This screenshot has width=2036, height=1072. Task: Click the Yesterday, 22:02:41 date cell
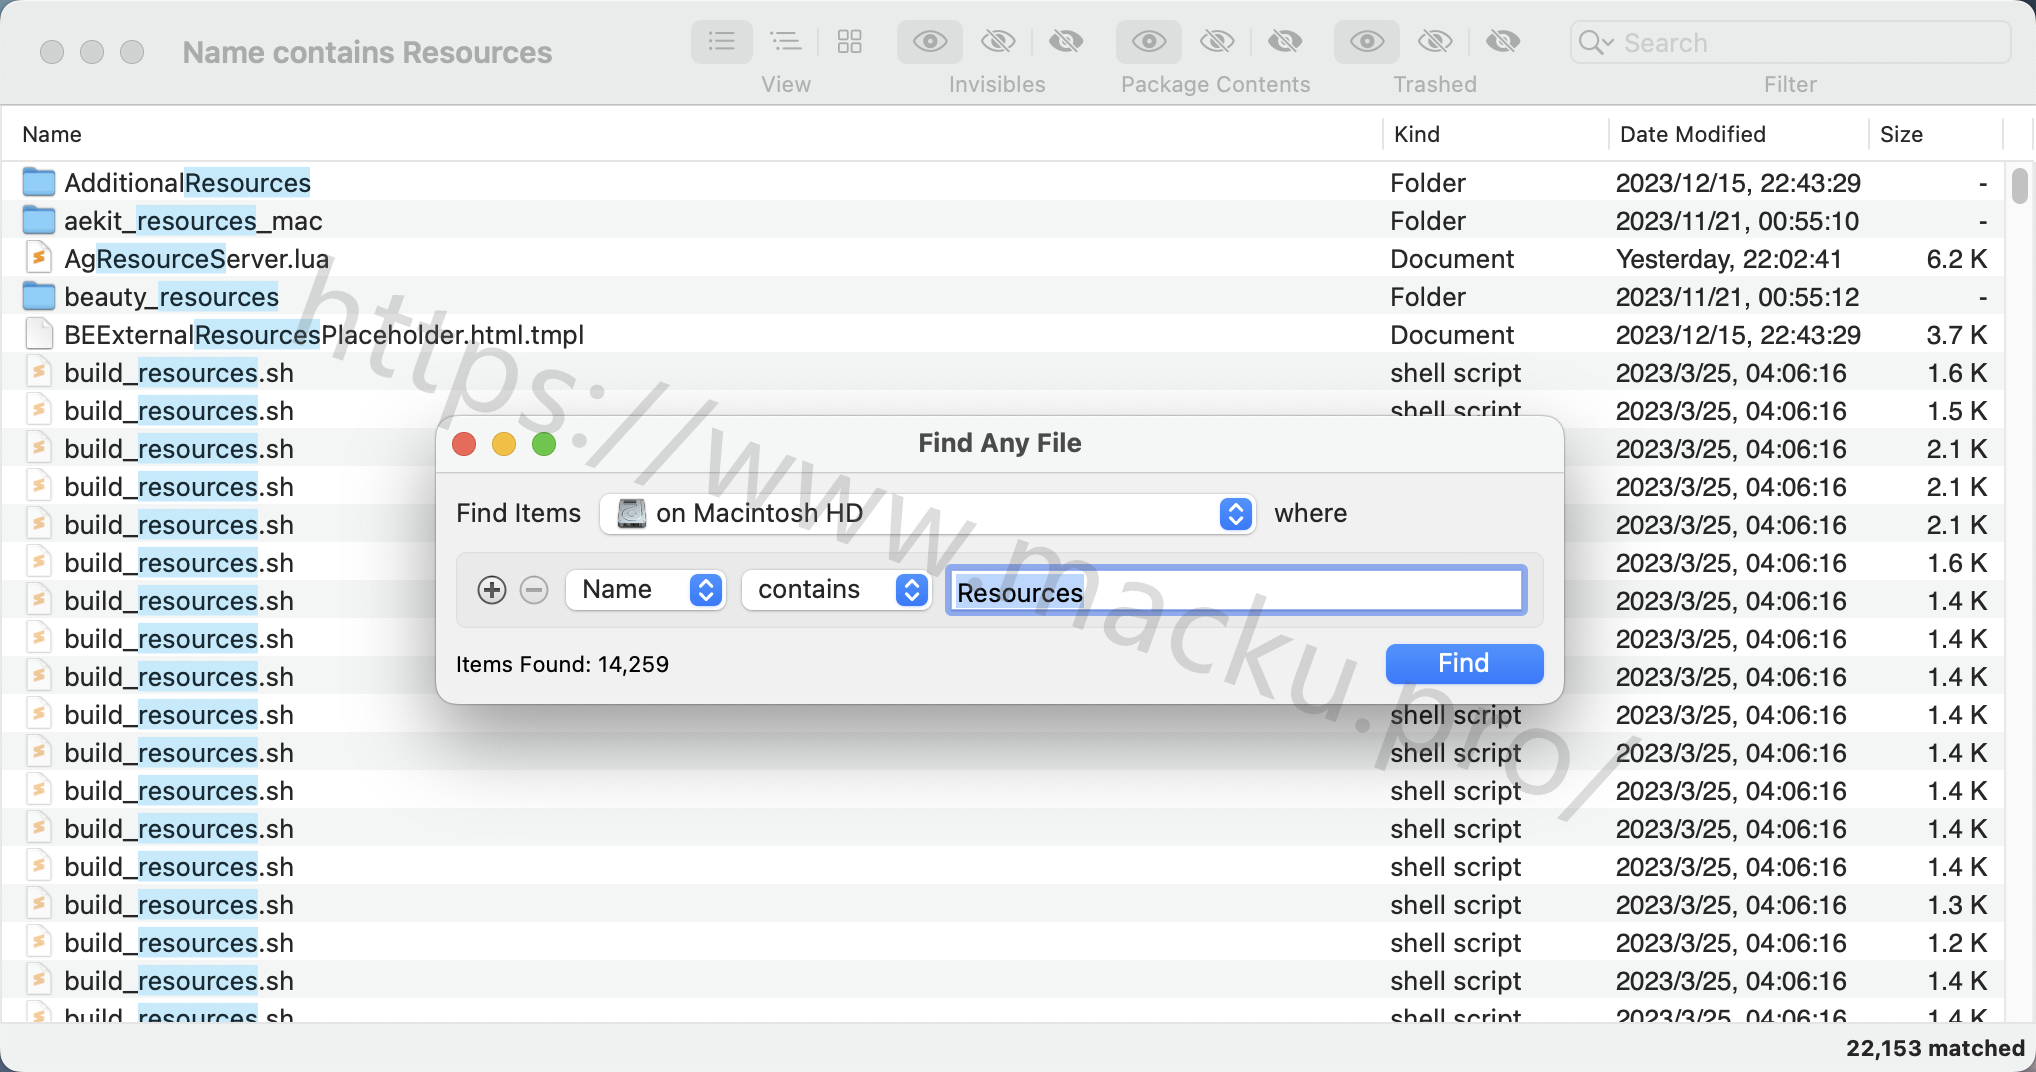coord(1729,259)
